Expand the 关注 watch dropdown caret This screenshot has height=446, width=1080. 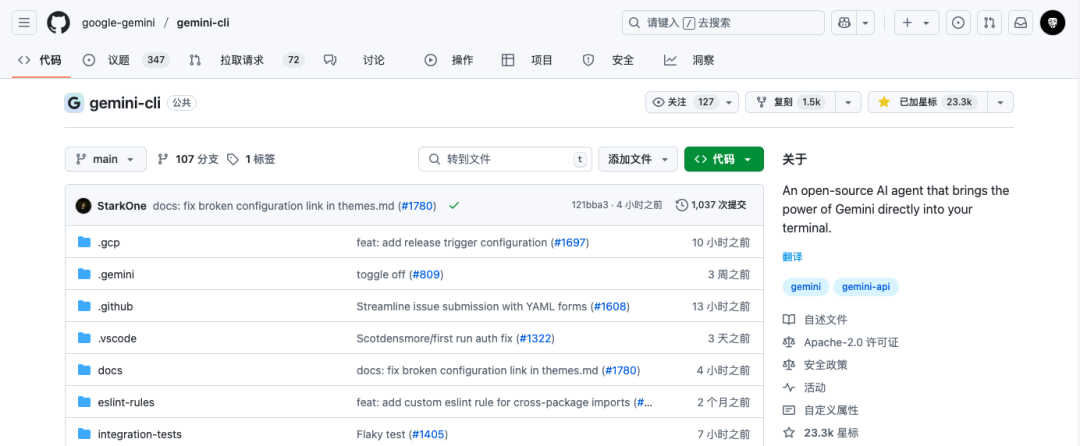coord(729,102)
